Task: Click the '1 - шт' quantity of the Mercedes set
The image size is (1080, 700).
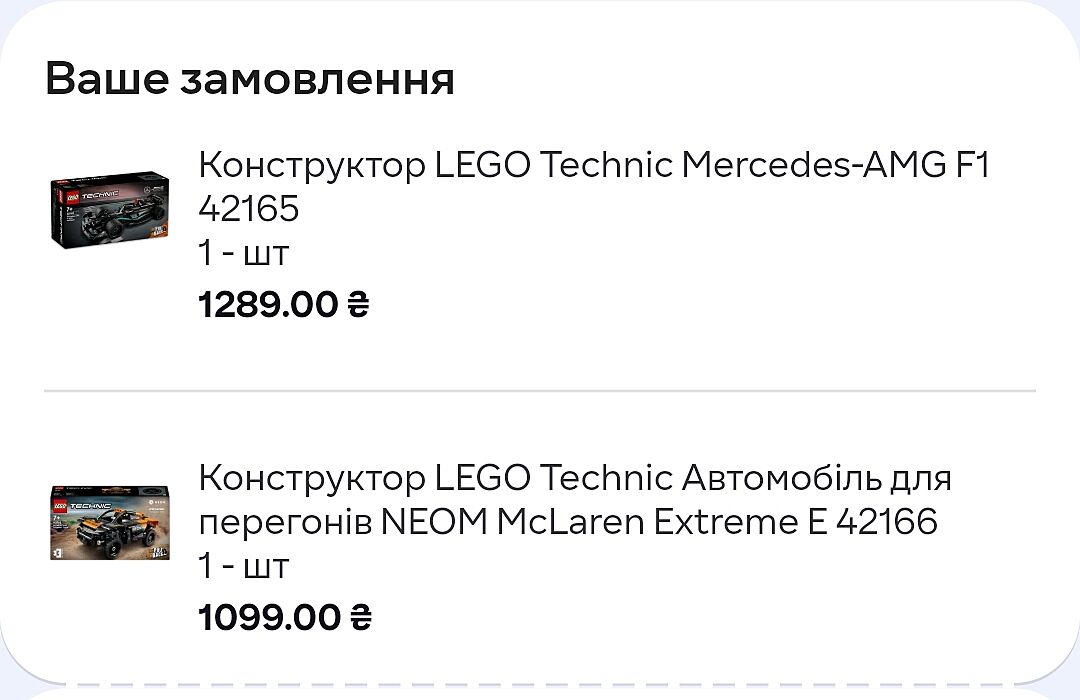Action: pos(243,254)
